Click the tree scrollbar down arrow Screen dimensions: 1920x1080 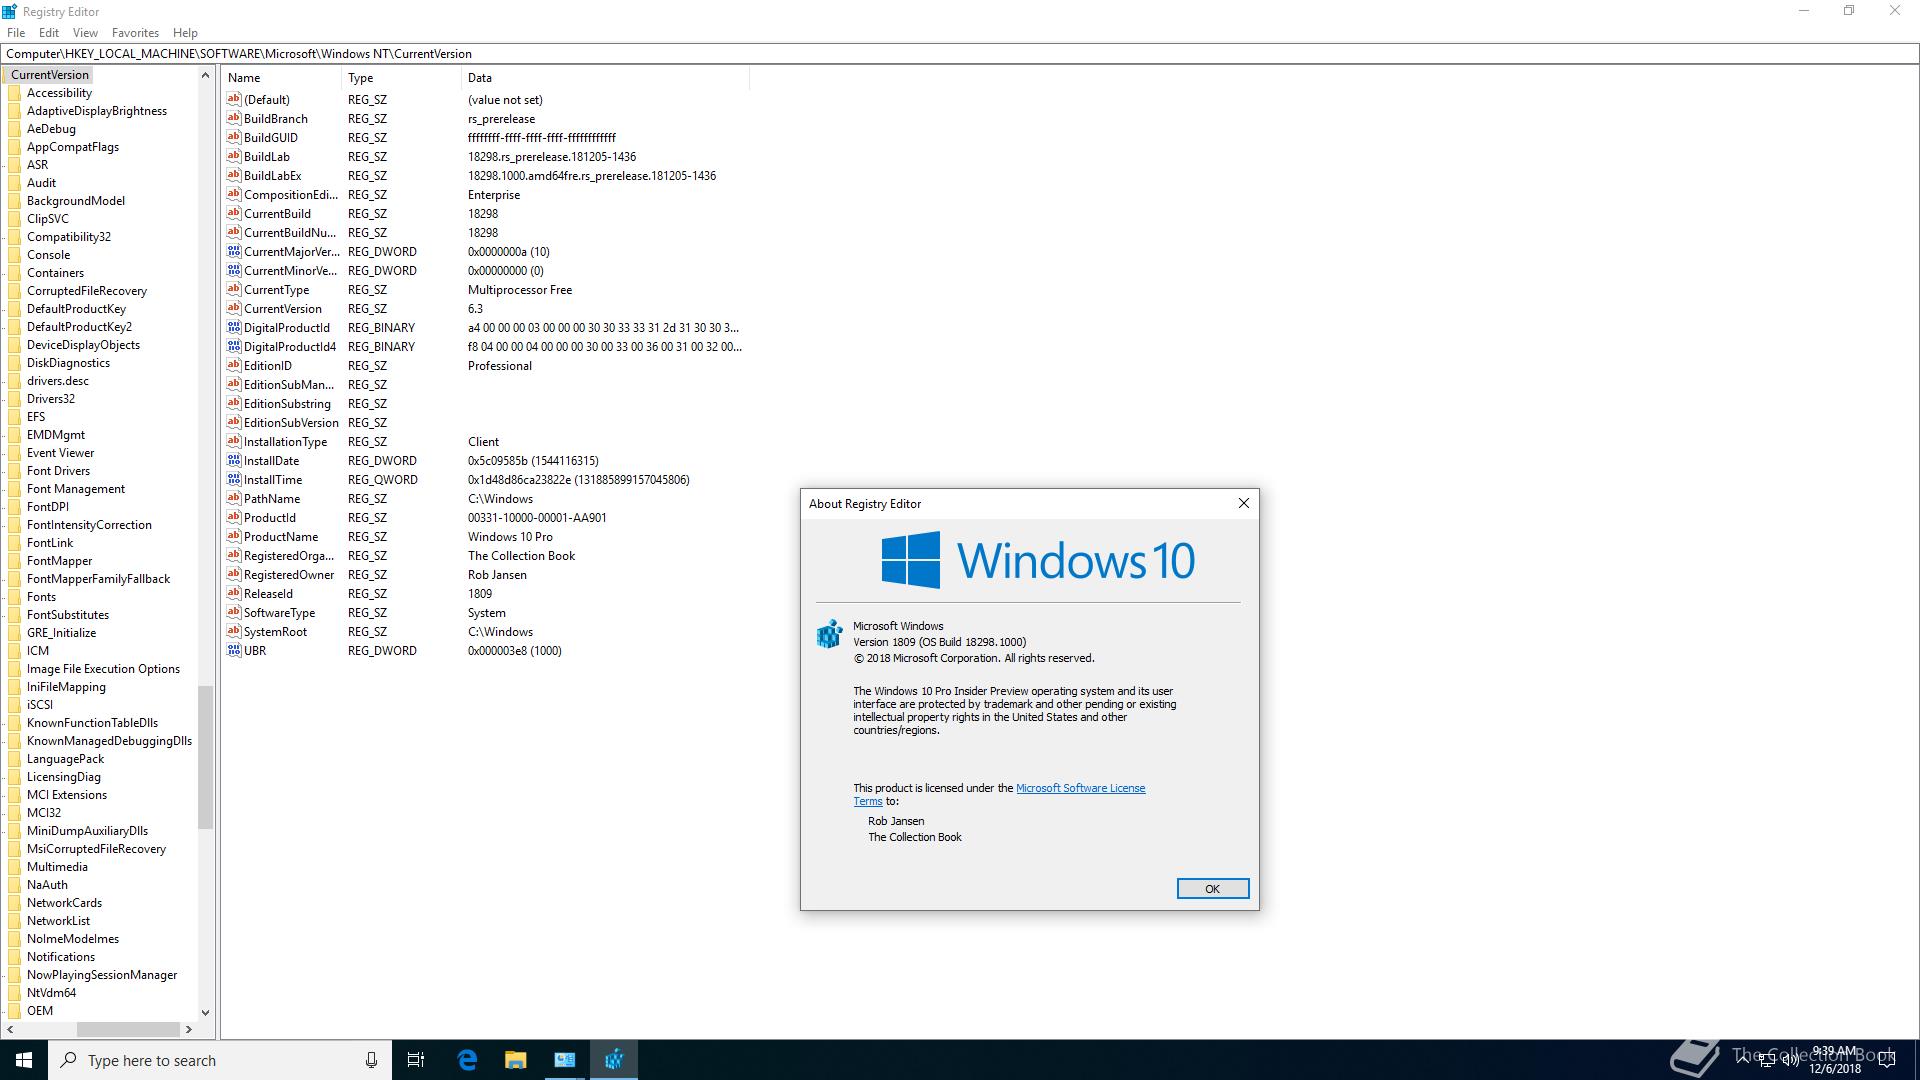coord(205,1012)
